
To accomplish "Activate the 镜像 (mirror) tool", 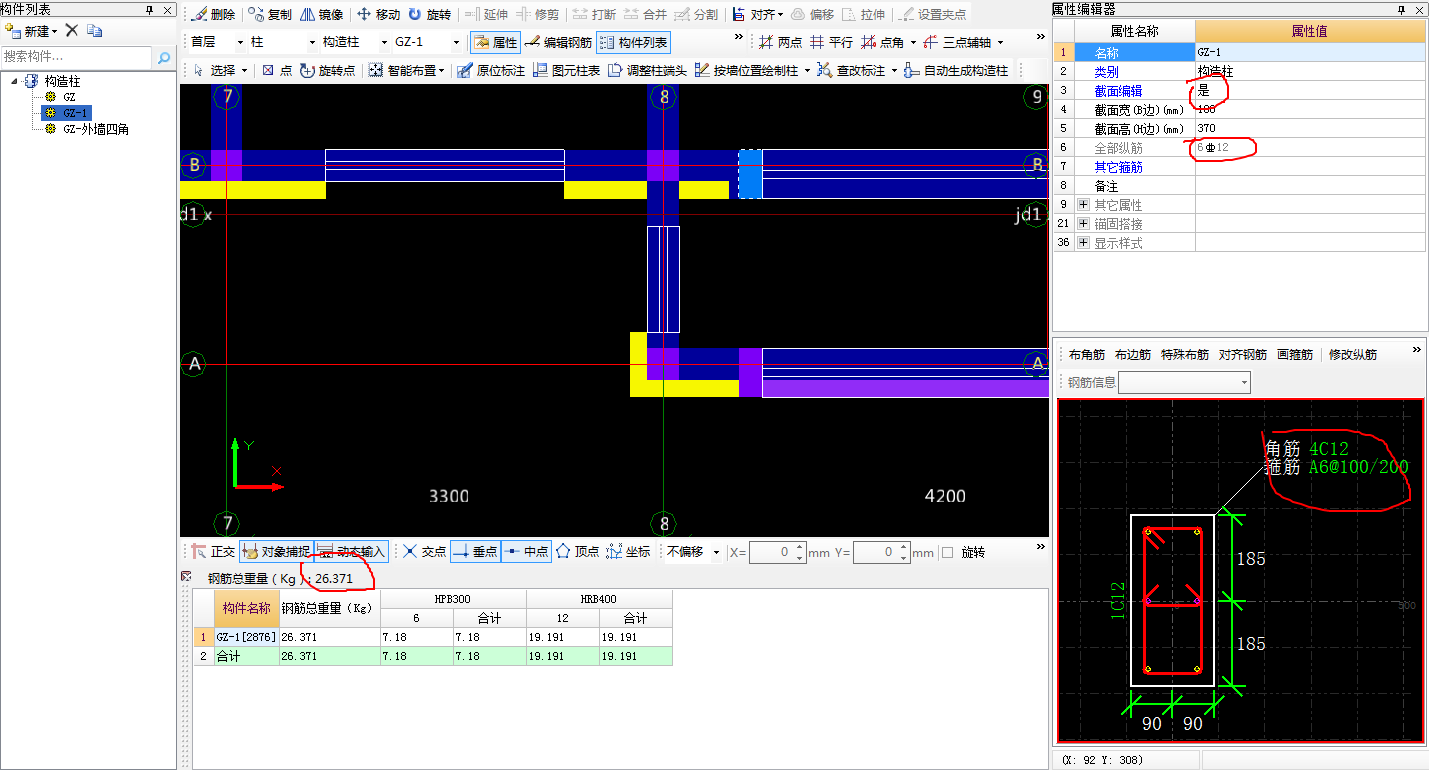I will pos(321,15).
